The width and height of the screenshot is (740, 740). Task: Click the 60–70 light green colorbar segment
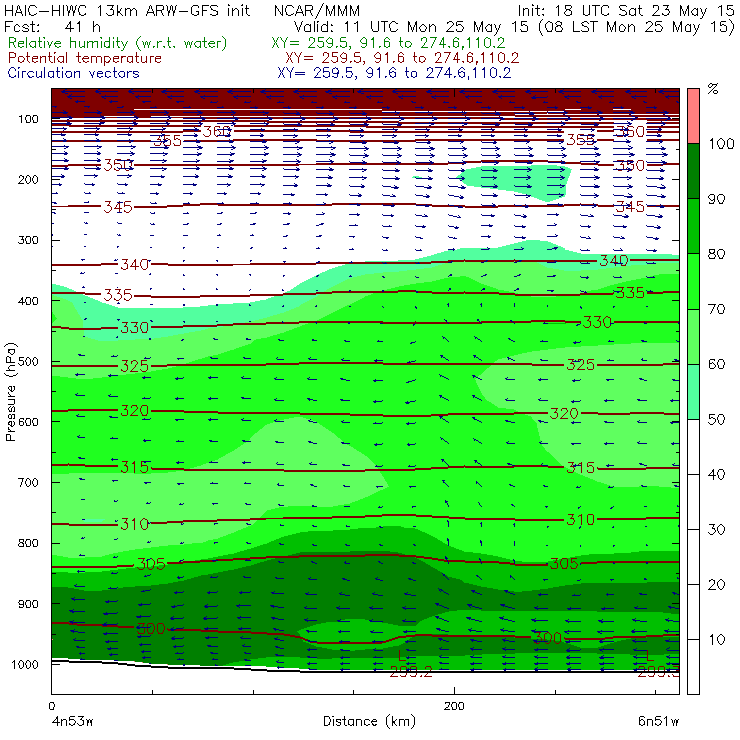coord(693,336)
